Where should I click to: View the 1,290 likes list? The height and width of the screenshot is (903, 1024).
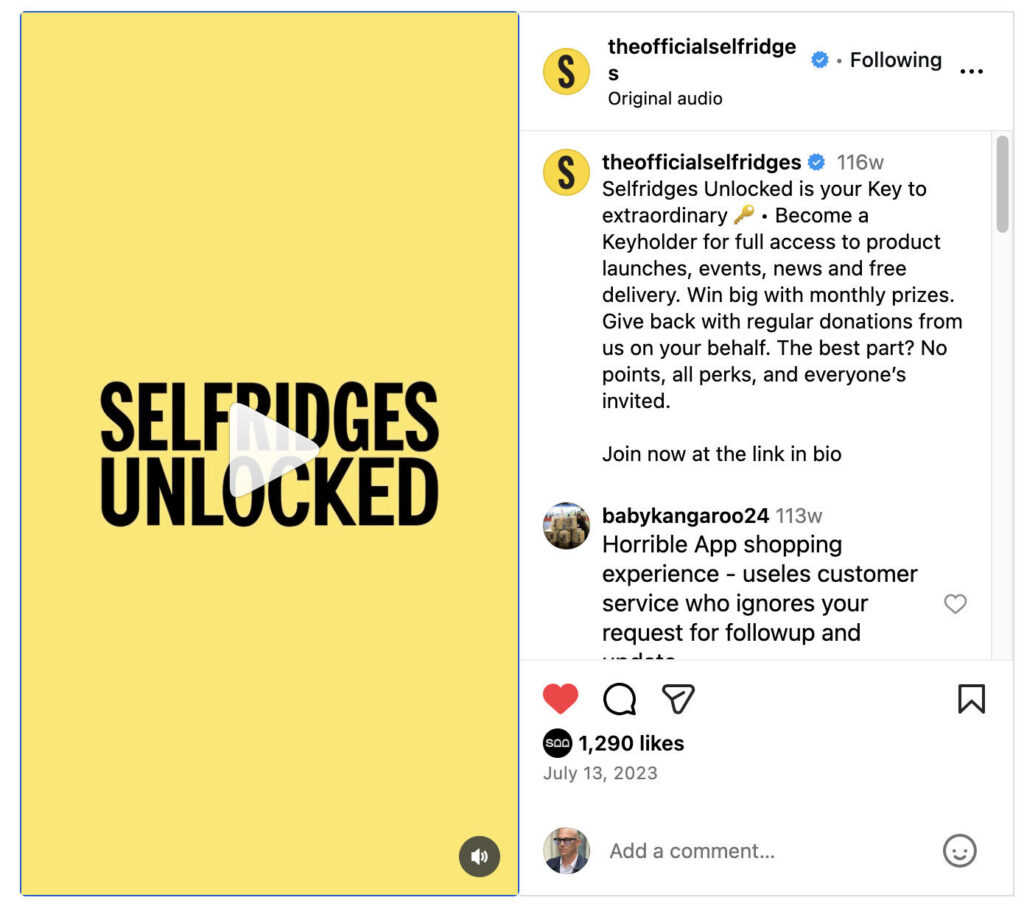coord(631,743)
